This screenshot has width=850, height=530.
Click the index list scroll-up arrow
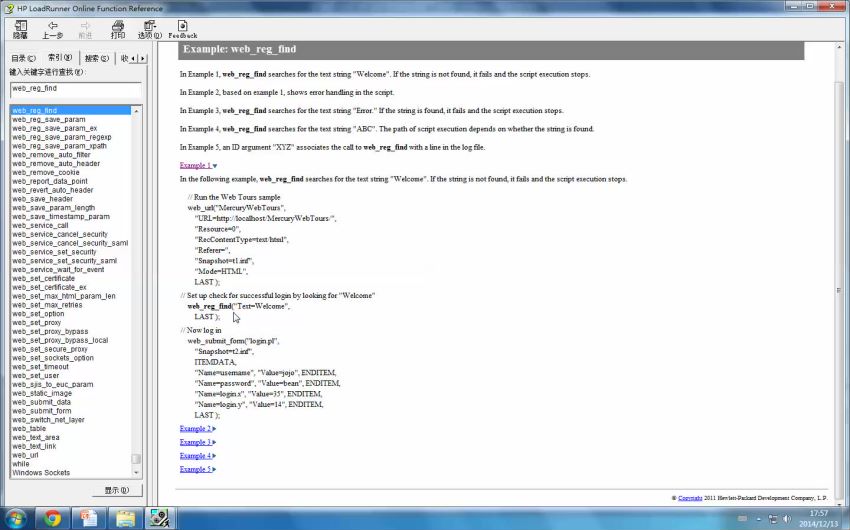(136, 111)
